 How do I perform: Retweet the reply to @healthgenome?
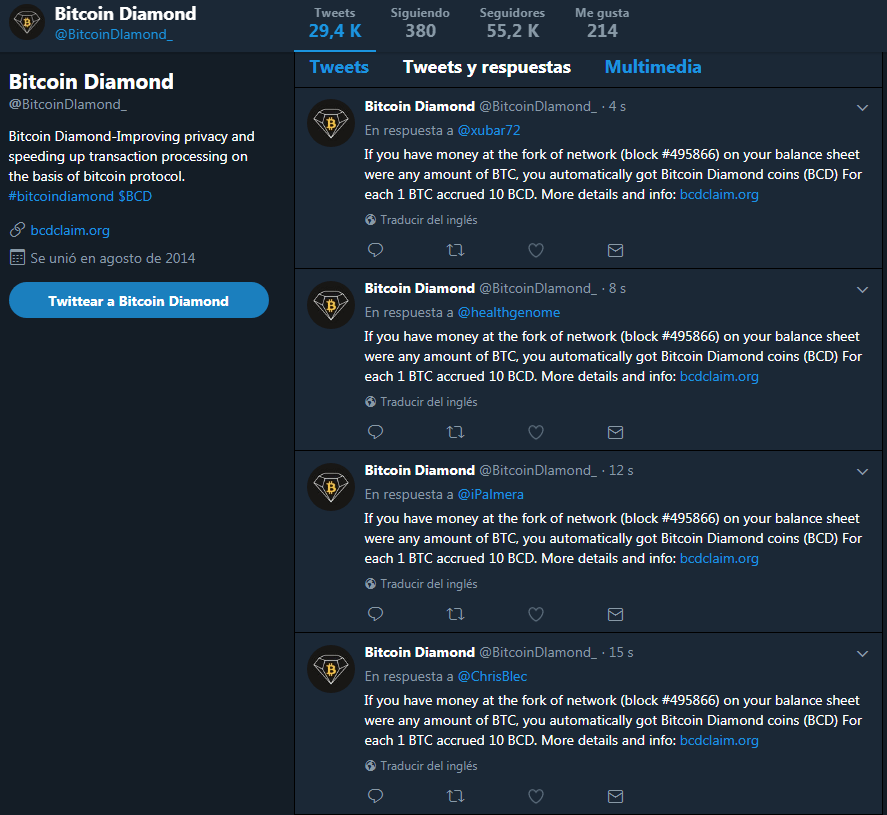point(455,432)
